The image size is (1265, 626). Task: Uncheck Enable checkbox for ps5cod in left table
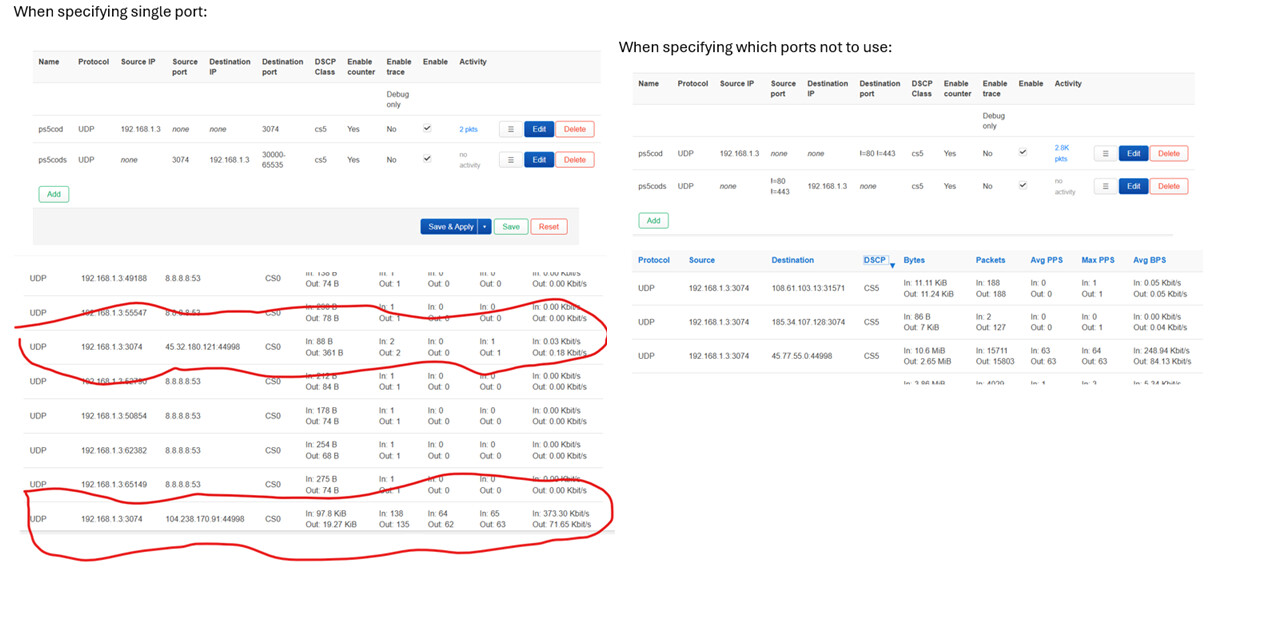click(427, 129)
